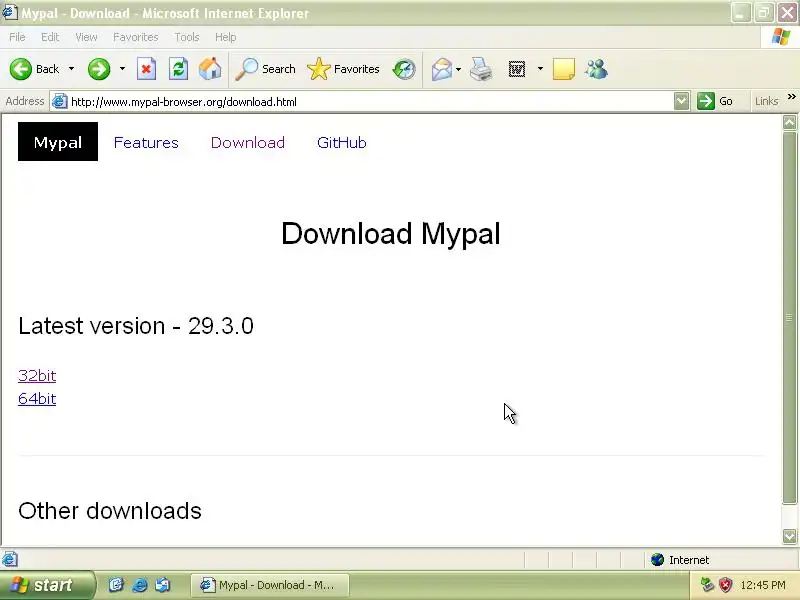
Task: Click the Windows flag logo throbber
Action: [781, 37]
